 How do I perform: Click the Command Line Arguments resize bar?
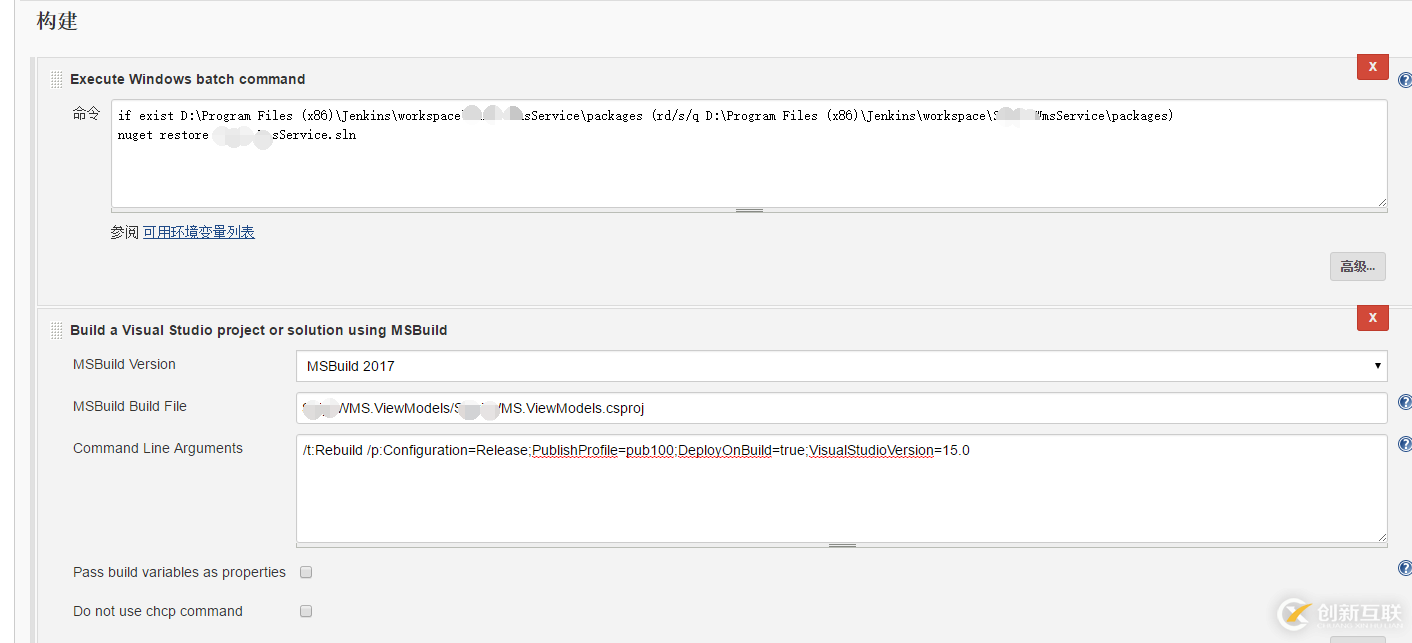click(x=841, y=546)
